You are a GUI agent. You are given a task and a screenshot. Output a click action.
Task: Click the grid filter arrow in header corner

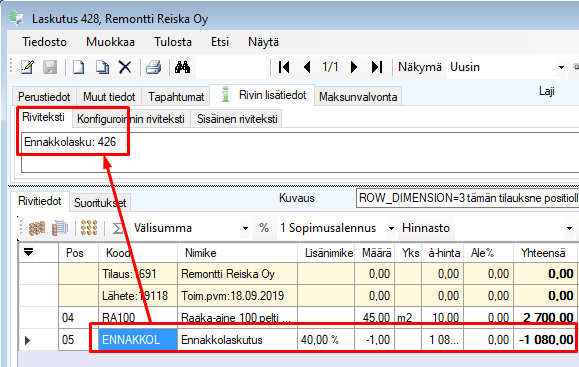coord(28,252)
